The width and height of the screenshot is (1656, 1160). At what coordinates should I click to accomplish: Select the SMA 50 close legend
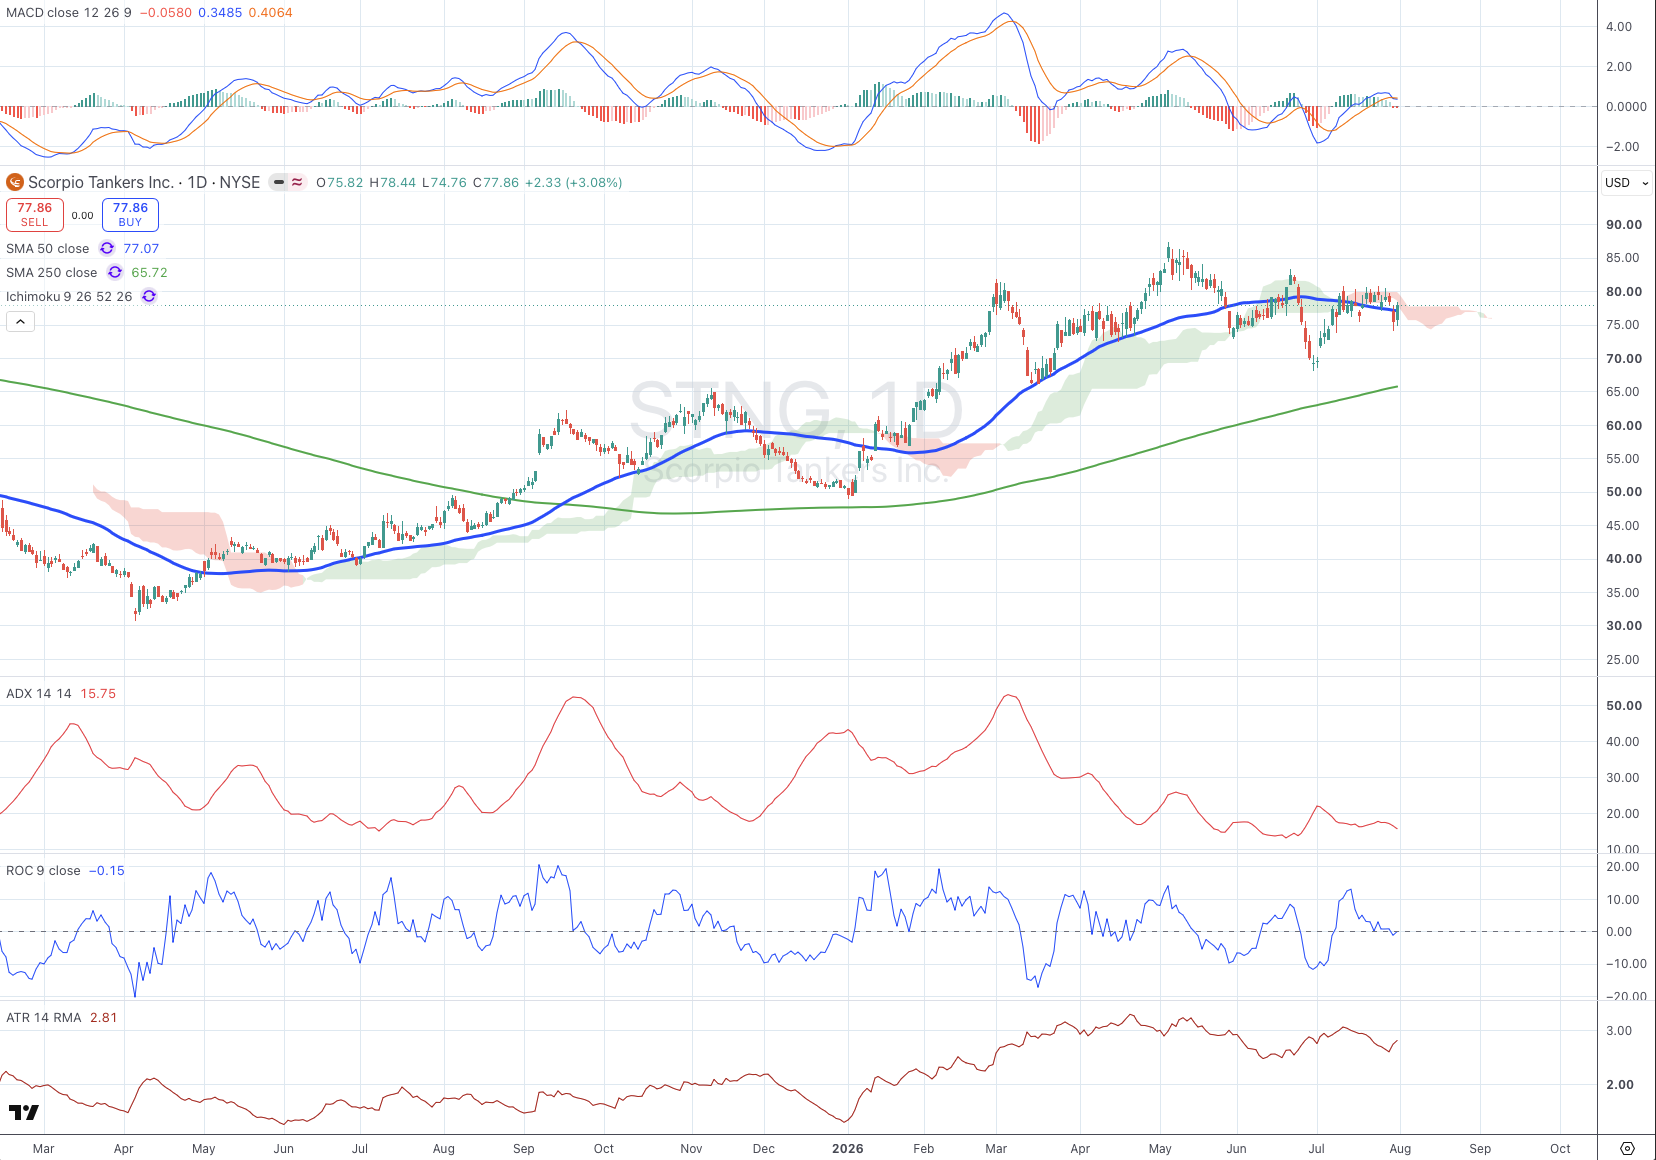coord(47,248)
